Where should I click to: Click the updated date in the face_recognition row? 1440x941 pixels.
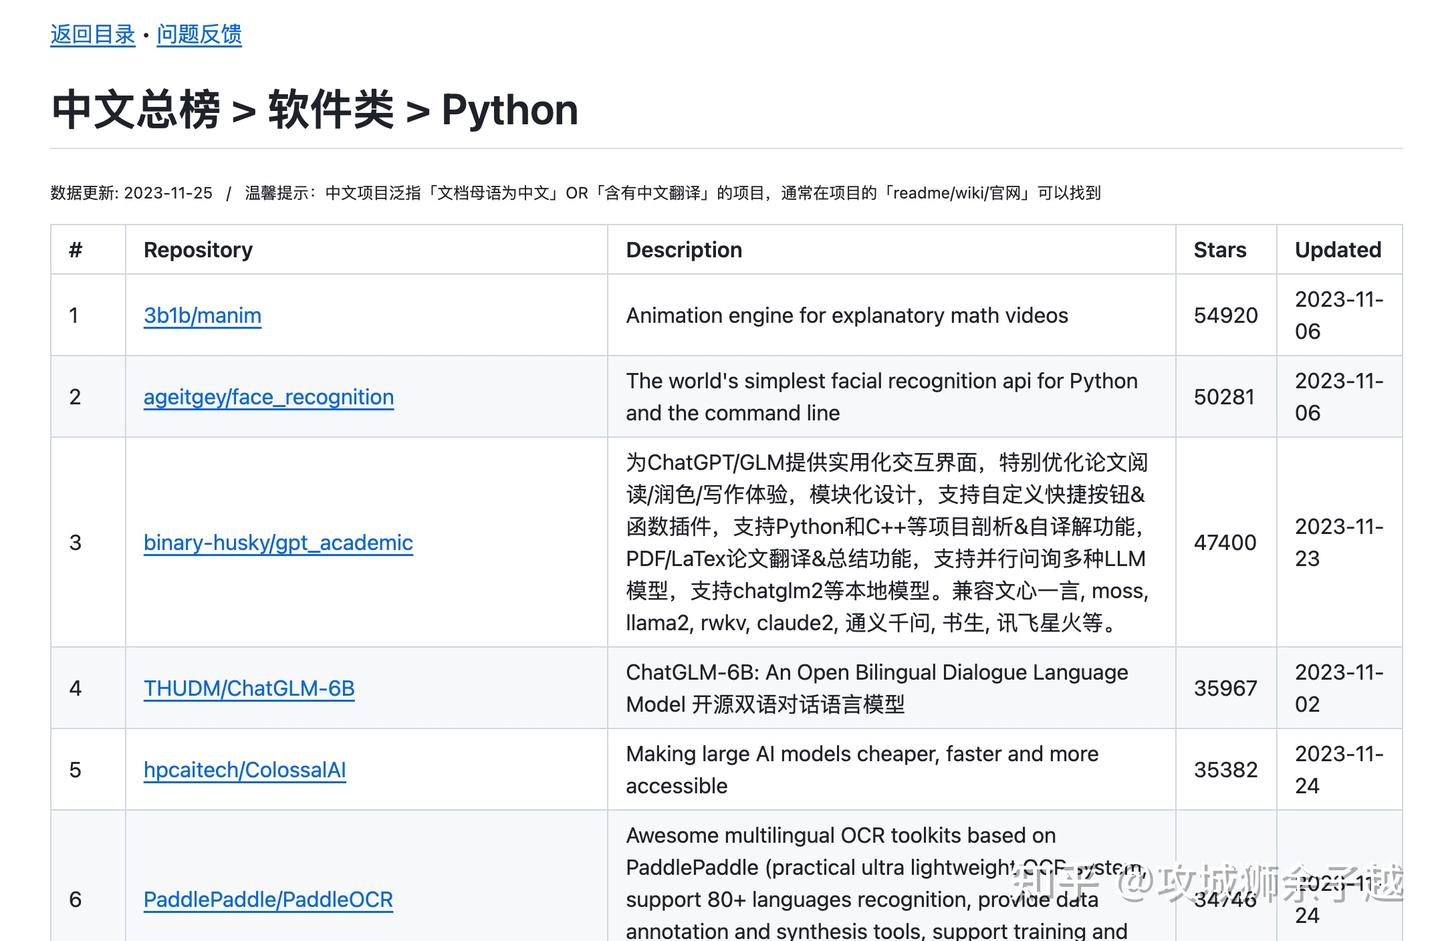(x=1339, y=397)
